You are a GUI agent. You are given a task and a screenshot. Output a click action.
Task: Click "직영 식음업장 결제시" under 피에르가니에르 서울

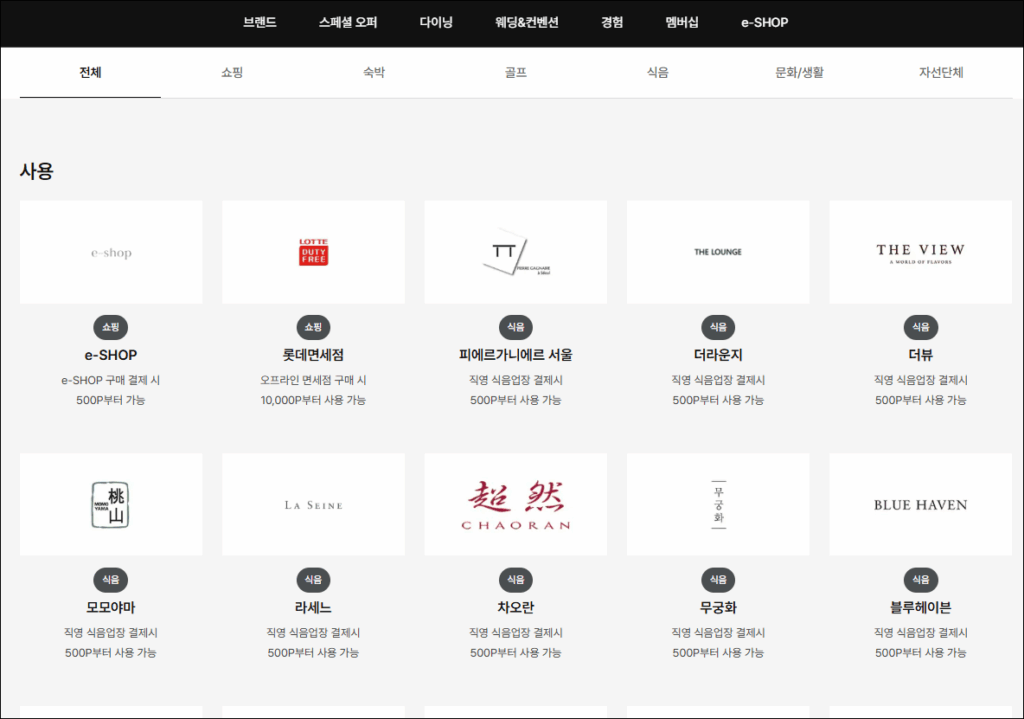pos(516,380)
